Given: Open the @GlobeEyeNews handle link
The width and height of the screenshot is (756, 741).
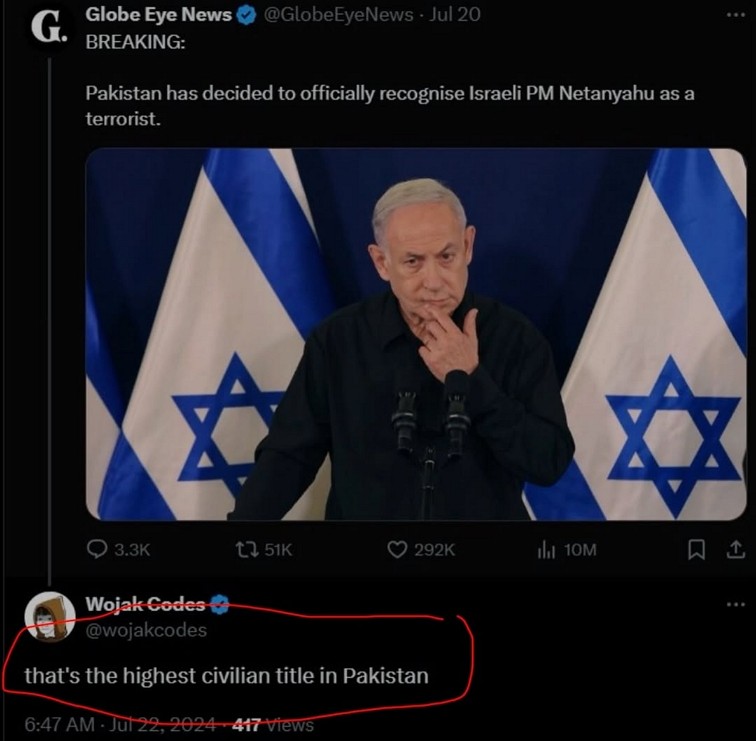Looking at the screenshot, I should (336, 15).
